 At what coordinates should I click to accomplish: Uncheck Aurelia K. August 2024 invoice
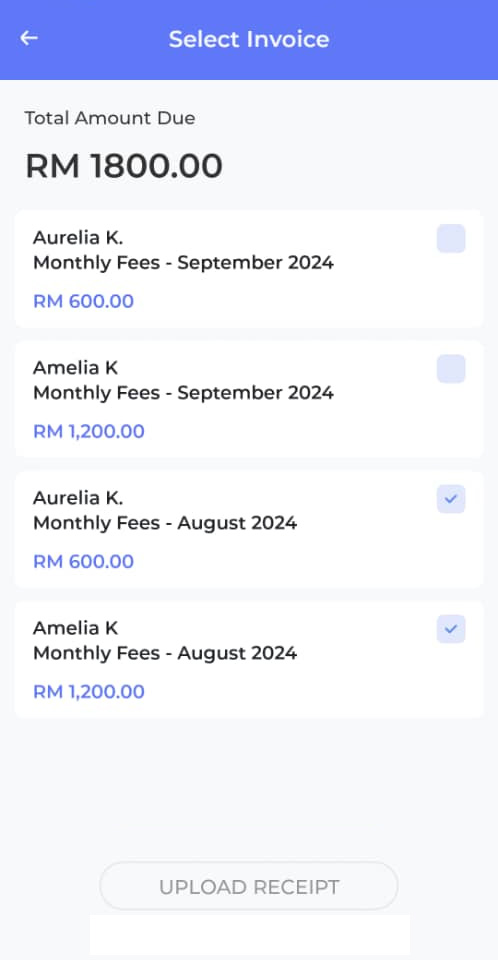coord(451,499)
